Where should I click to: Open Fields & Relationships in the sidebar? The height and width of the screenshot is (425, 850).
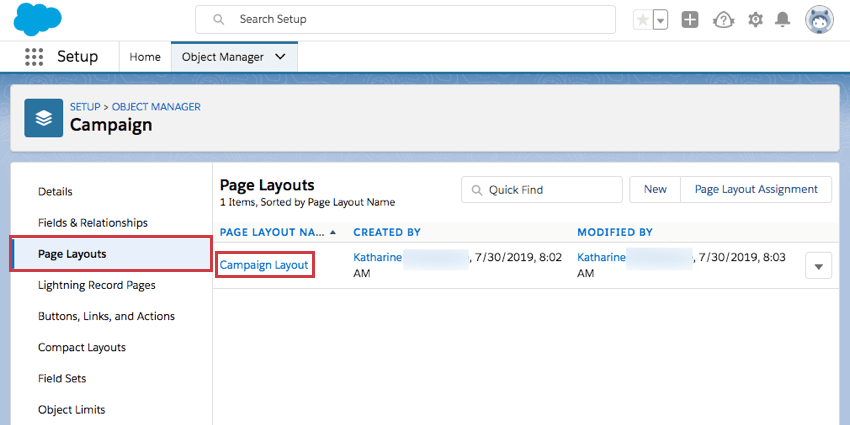pos(93,223)
